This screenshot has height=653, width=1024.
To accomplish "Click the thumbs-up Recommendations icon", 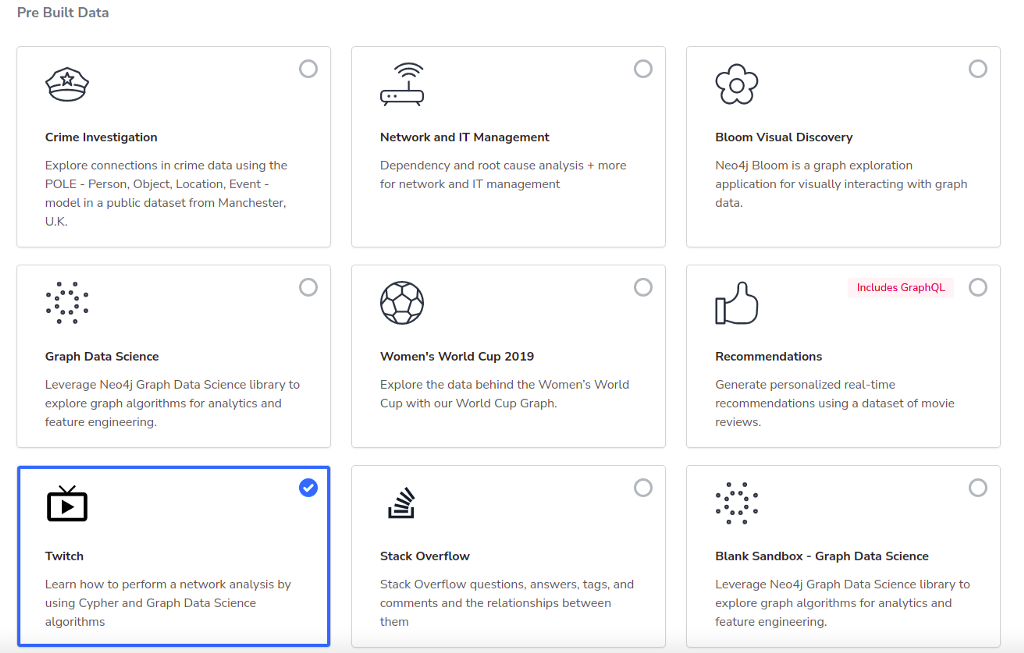I will pyautogui.click(x=737, y=303).
